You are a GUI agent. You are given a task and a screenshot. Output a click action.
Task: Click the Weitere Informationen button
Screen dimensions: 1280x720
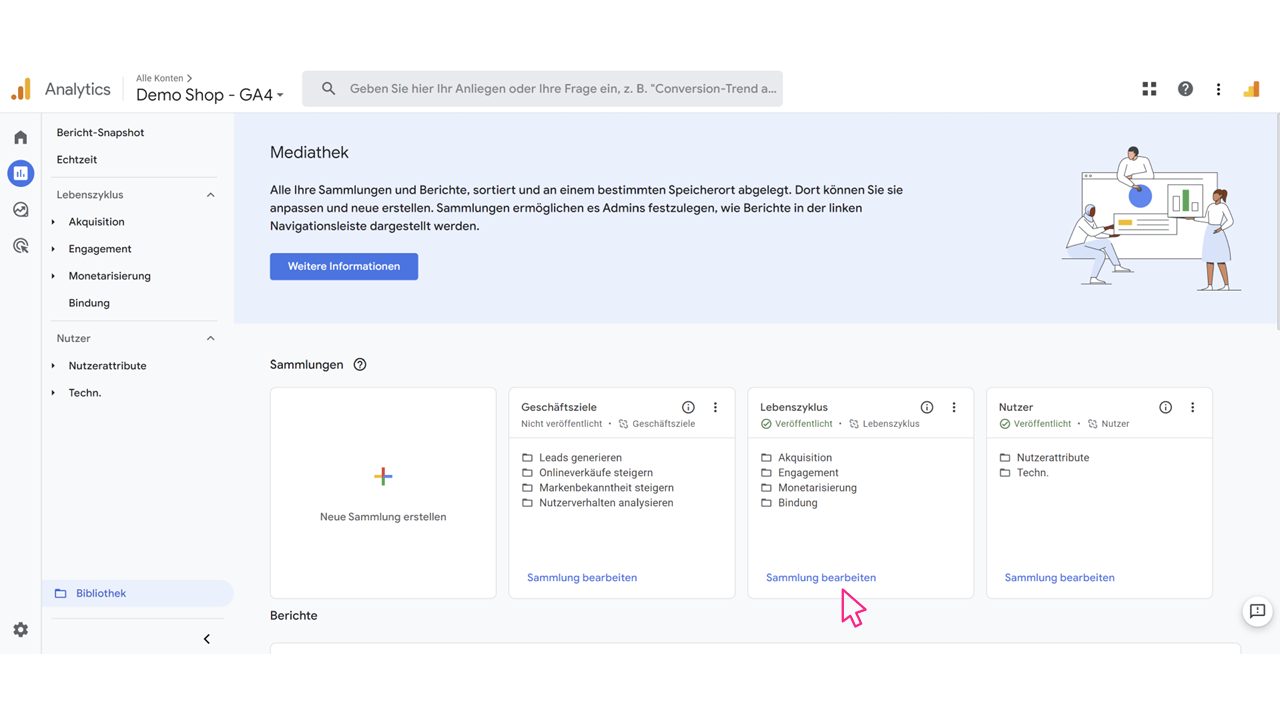344,266
